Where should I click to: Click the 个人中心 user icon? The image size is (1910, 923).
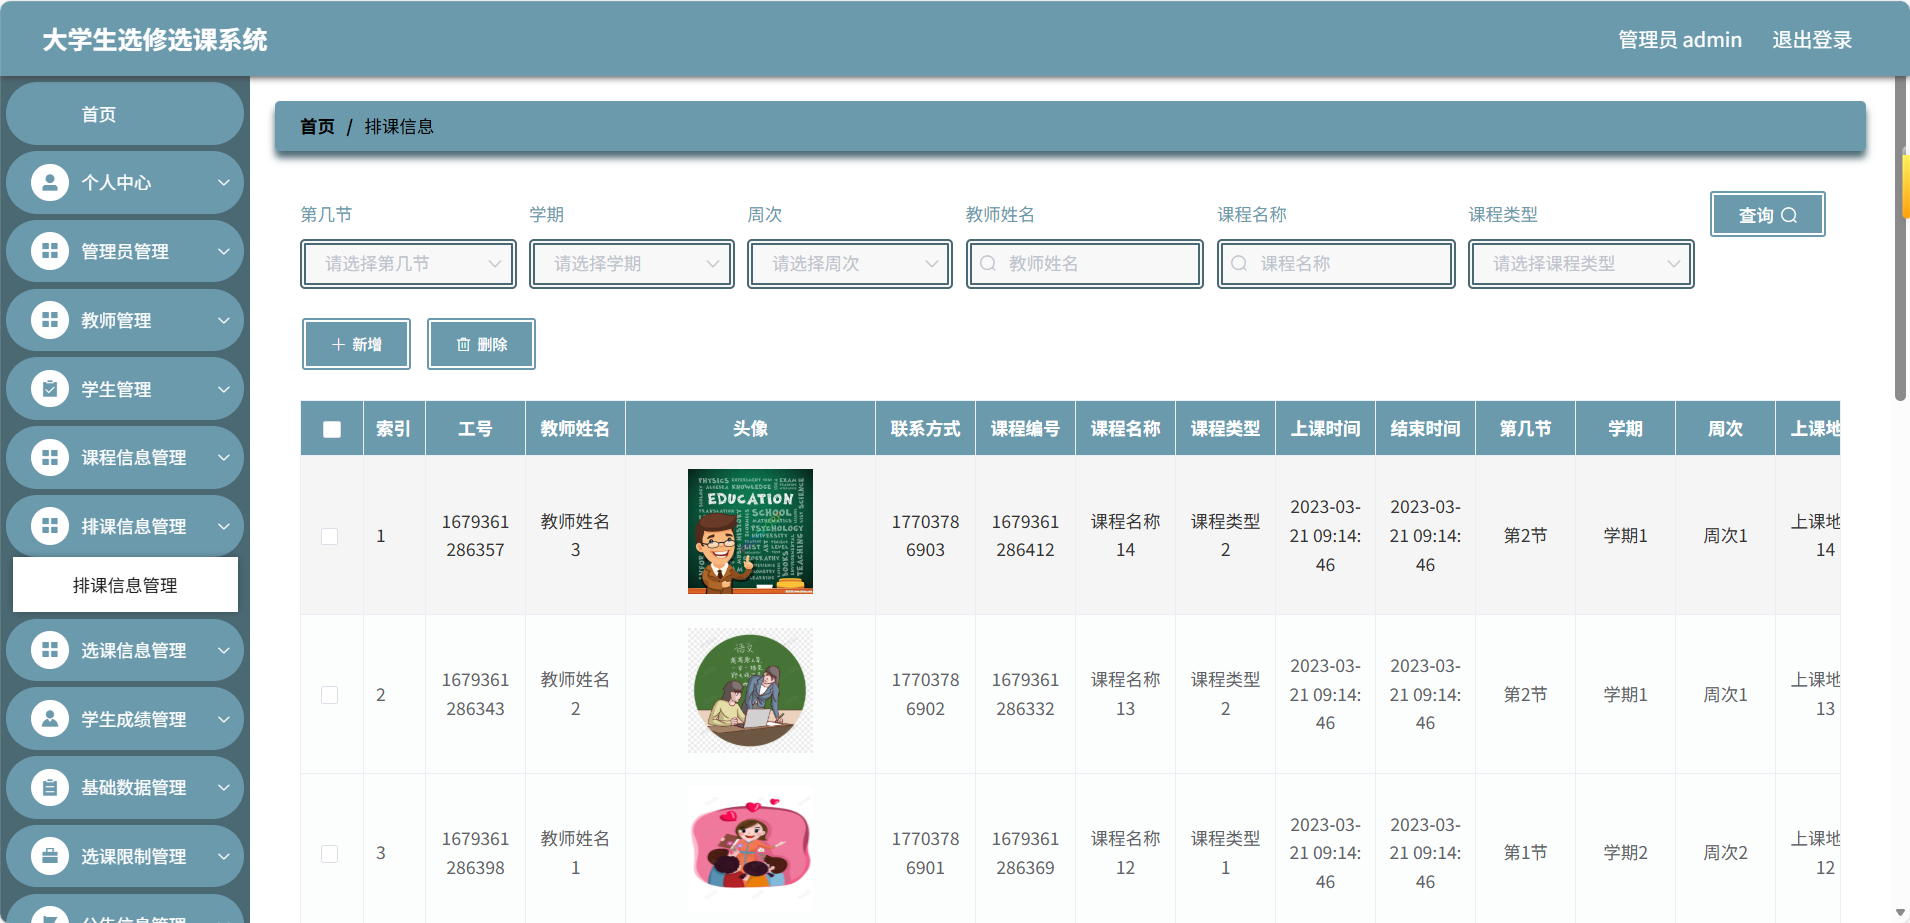(x=49, y=182)
